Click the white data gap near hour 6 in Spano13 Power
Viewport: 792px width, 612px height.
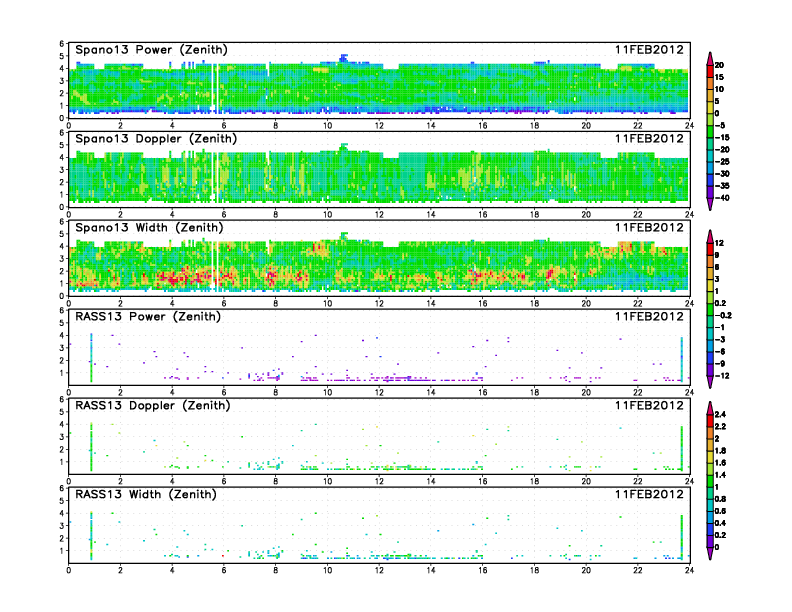point(216,88)
